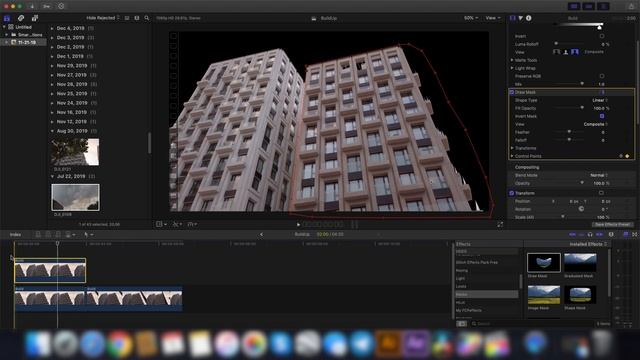Click the connect clip to primary storyline icon
The width and height of the screenshot is (640, 360).
point(38,234)
